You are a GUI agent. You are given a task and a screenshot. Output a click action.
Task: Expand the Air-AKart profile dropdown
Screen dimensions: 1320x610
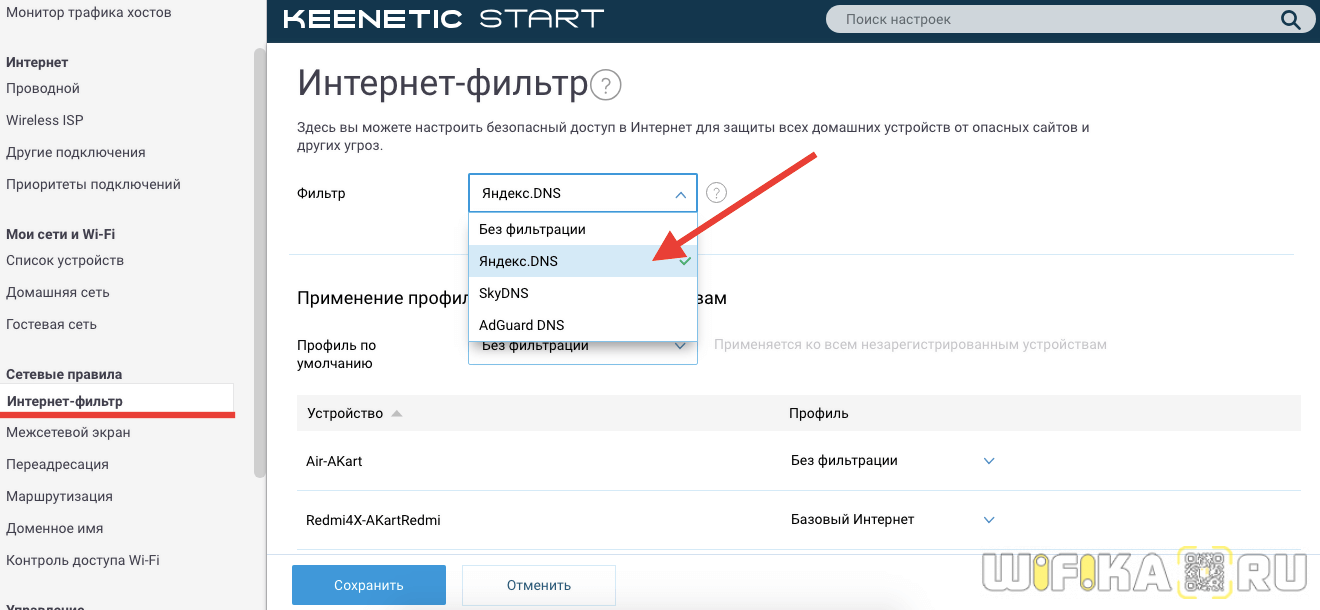coord(989,461)
